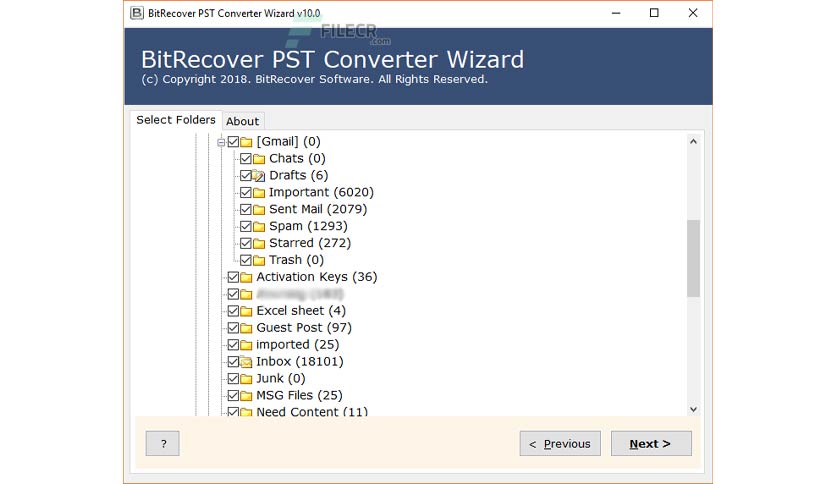Select the 'Spam (1293)' folder label
Screen dimensions: 836x484
(x=308, y=227)
